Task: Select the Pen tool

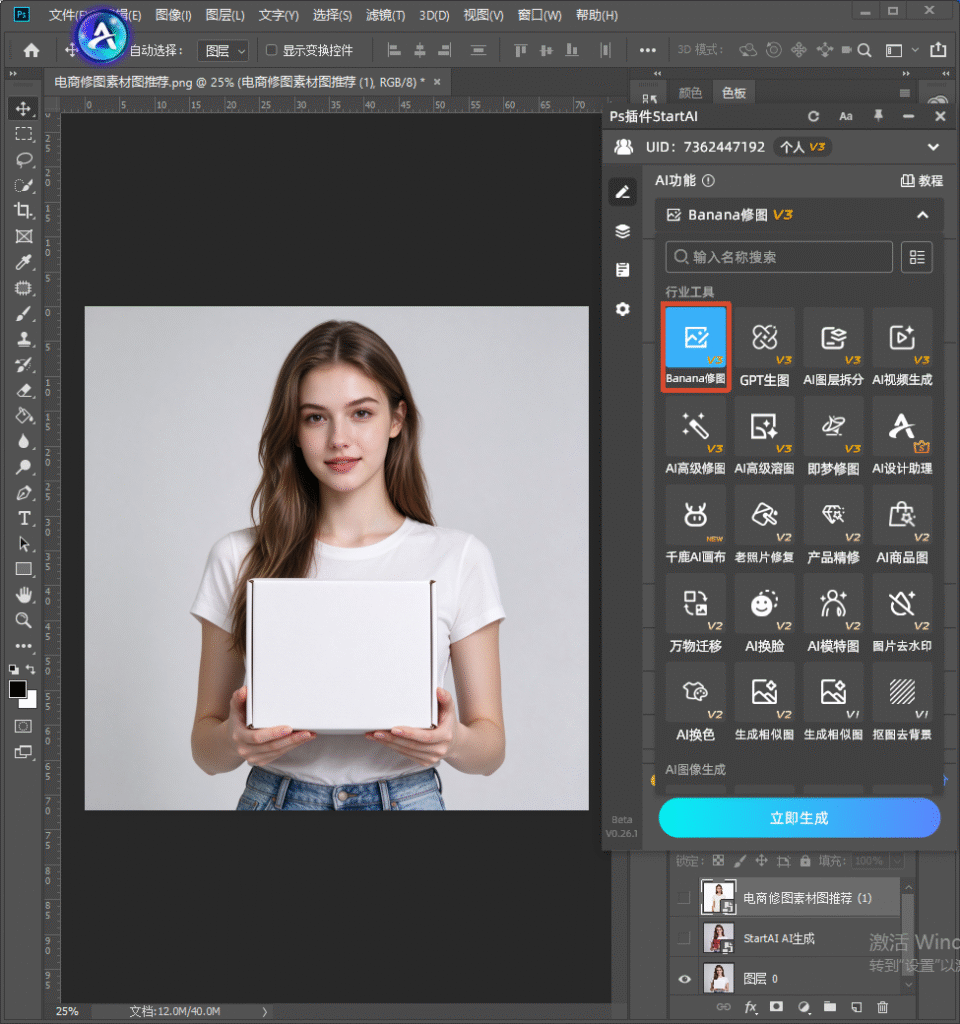Action: 24,493
